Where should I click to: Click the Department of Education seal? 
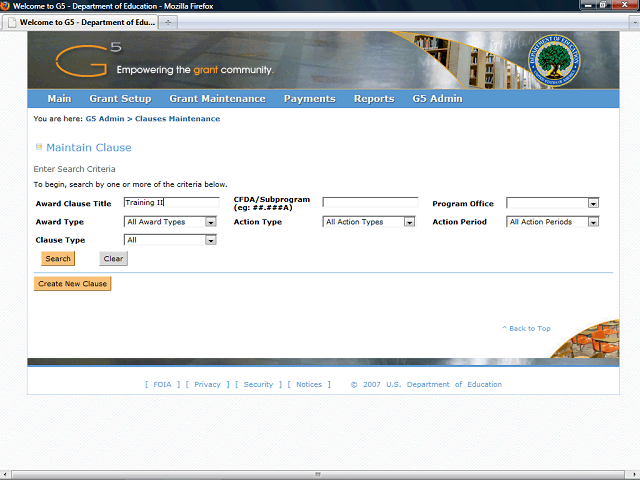554,60
